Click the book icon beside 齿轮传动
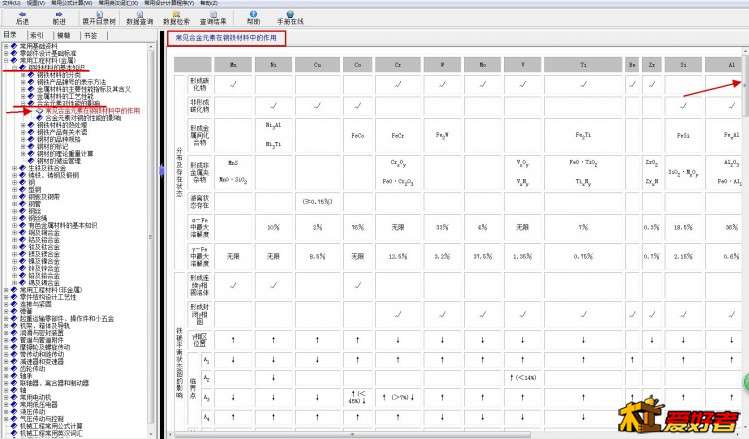The image size is (749, 439). pyautogui.click(x=14, y=369)
